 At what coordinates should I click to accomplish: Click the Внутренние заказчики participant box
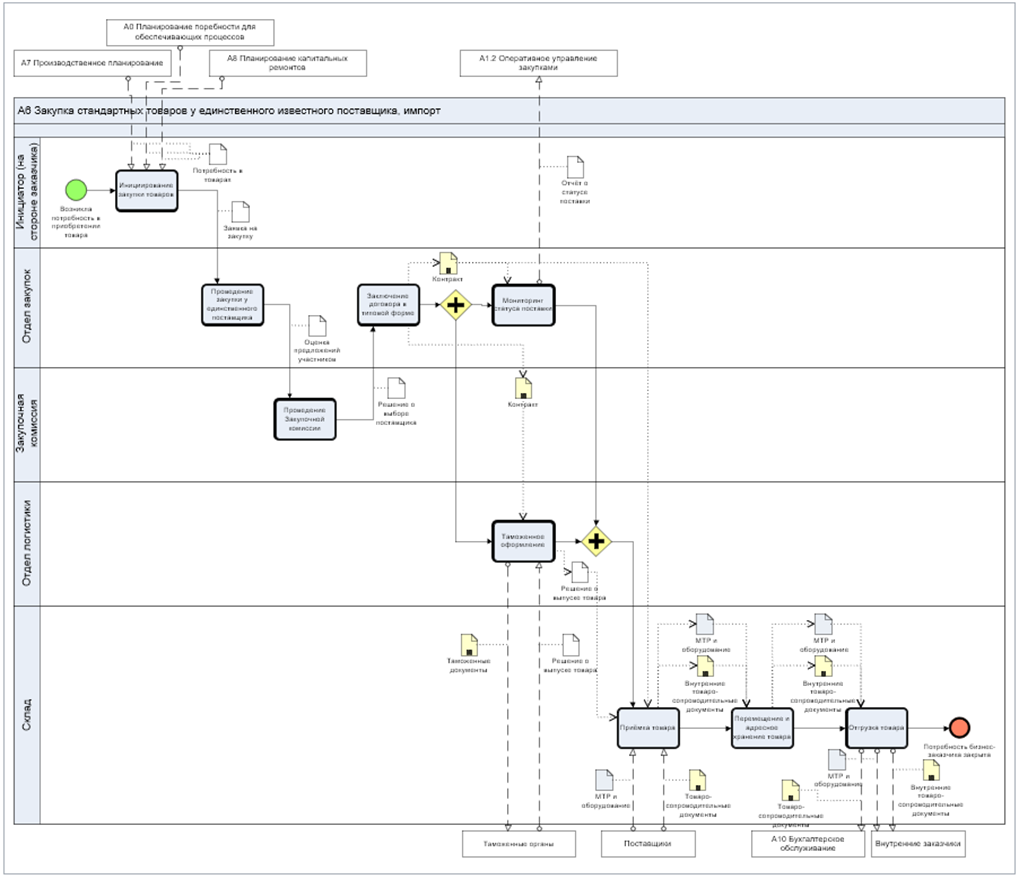point(918,844)
